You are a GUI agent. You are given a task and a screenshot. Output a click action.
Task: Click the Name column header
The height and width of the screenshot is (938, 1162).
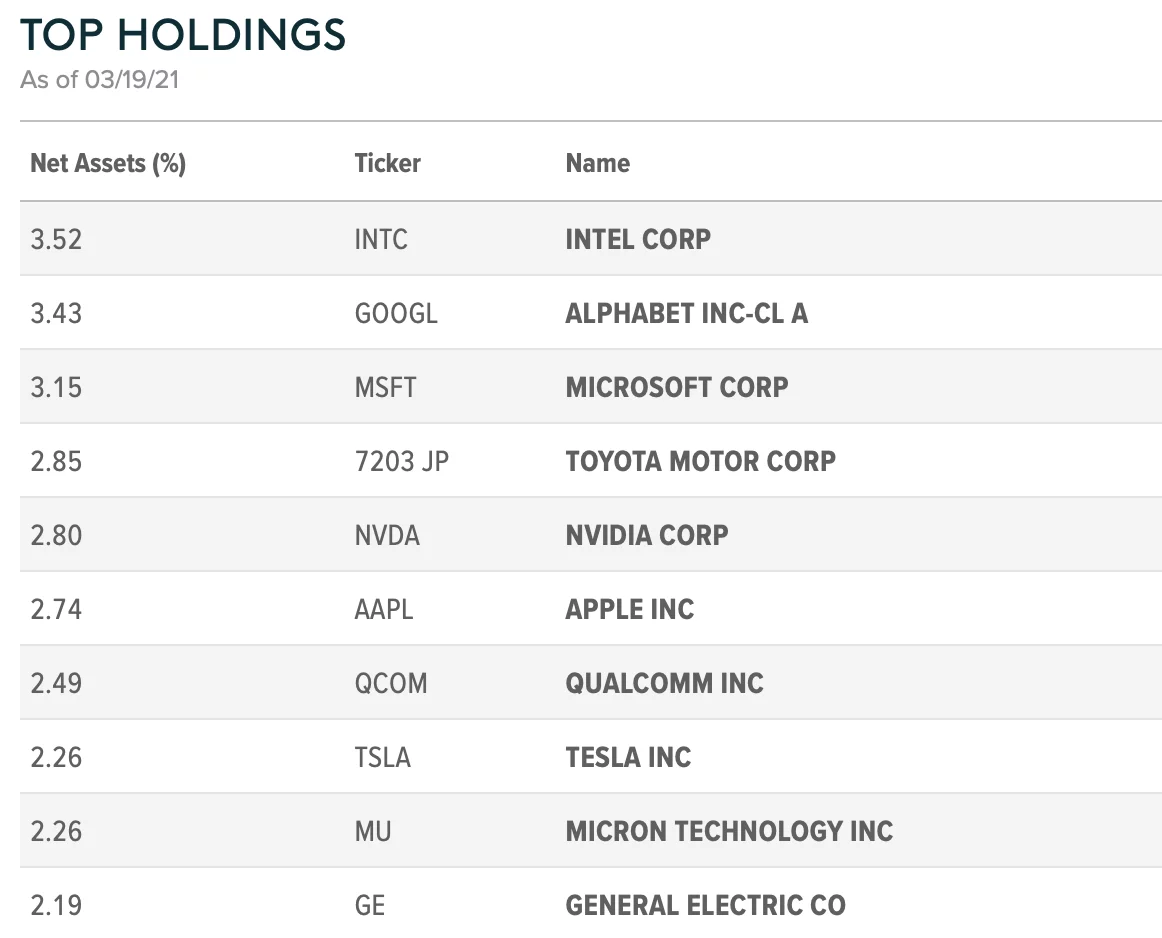597,163
